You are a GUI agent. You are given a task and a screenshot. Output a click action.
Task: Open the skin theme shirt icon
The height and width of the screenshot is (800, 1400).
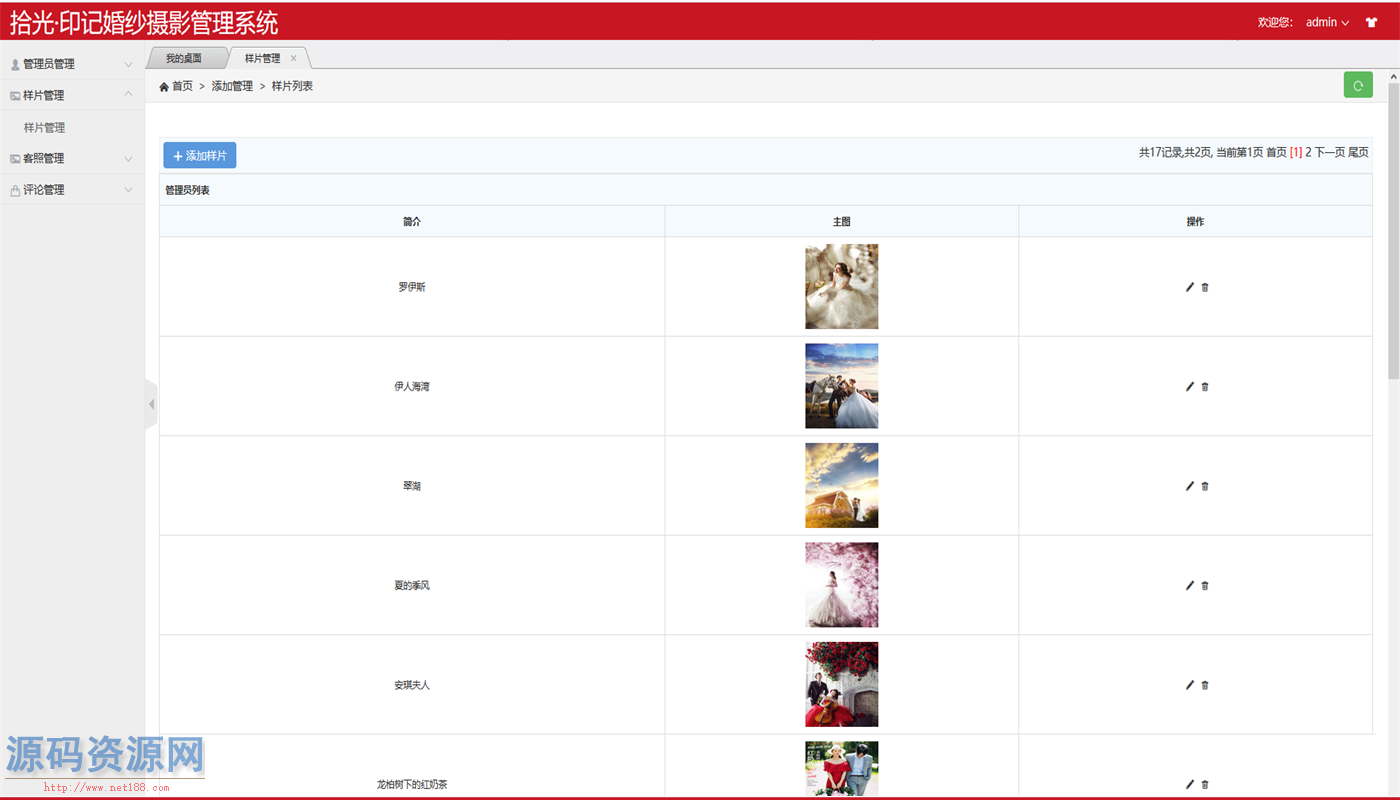pos(1371,22)
